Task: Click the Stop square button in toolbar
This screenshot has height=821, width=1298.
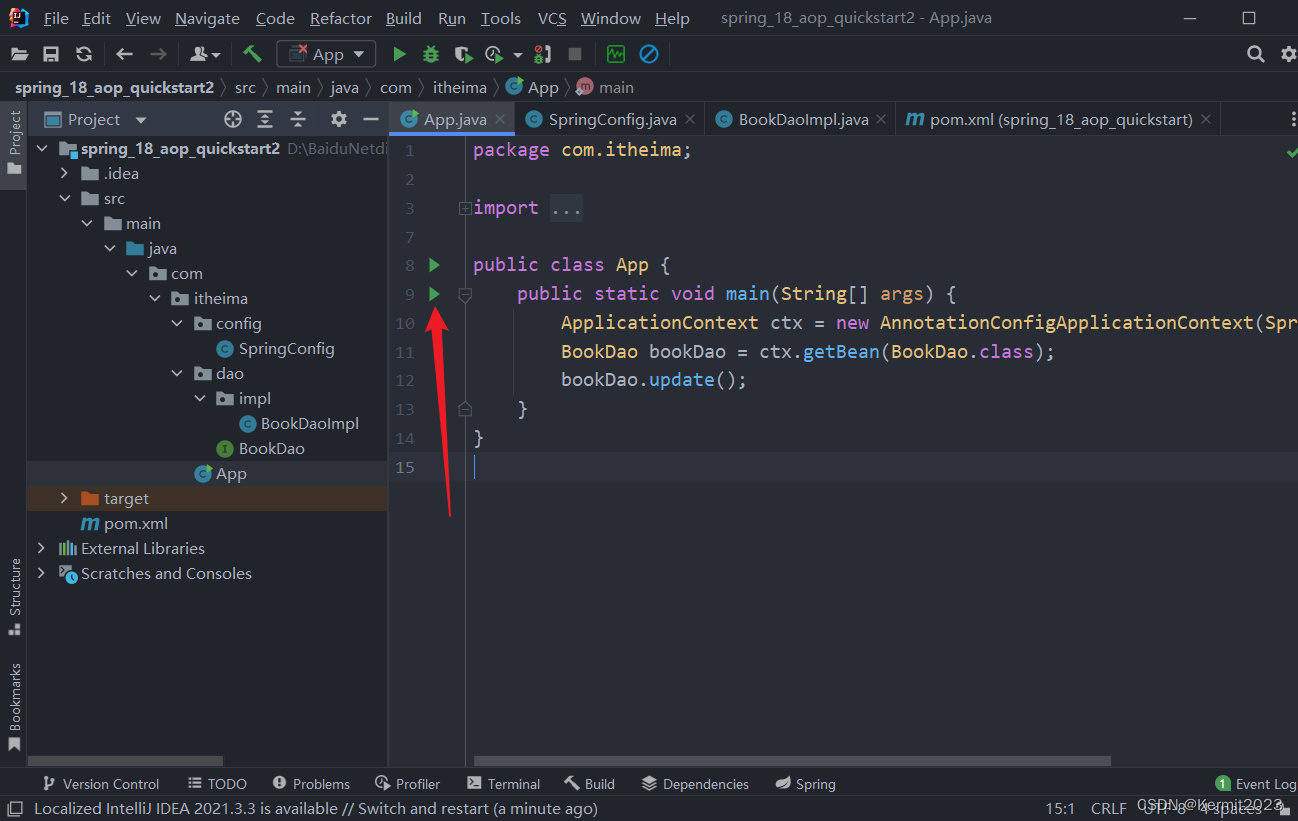Action: click(575, 54)
